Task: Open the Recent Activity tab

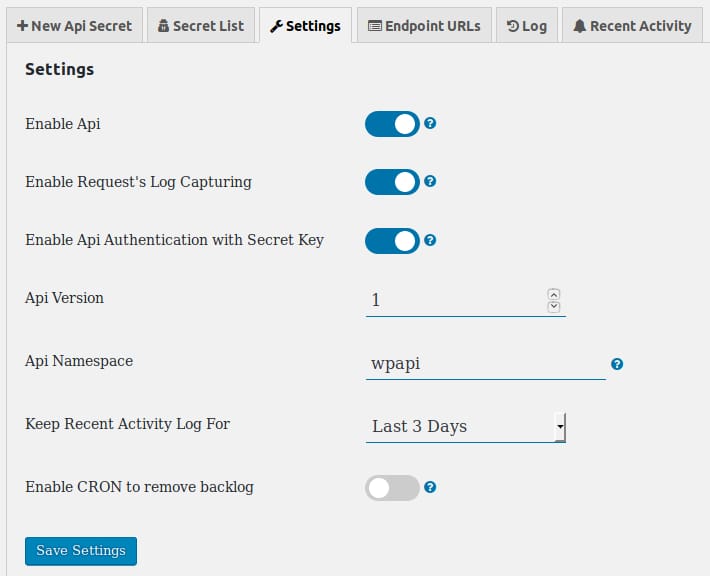Action: (x=632, y=26)
